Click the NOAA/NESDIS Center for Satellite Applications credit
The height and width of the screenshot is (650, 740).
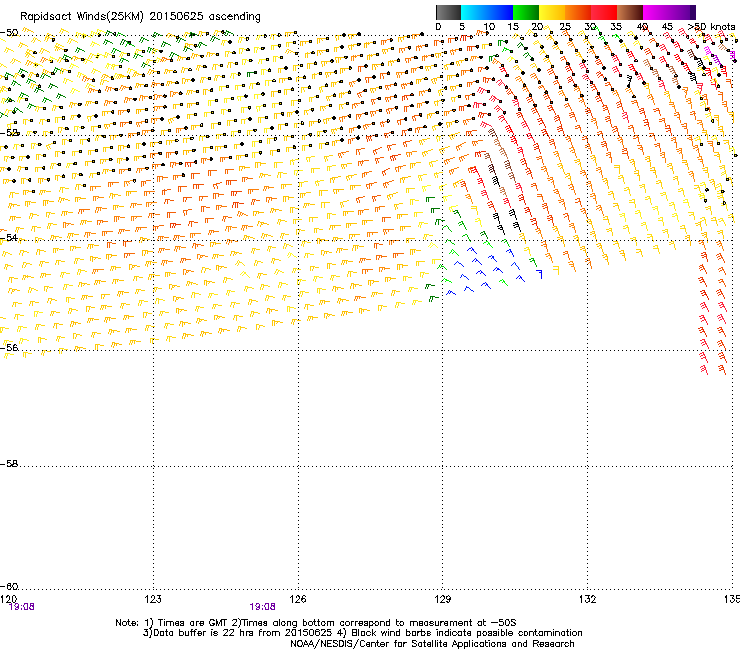tap(432, 644)
